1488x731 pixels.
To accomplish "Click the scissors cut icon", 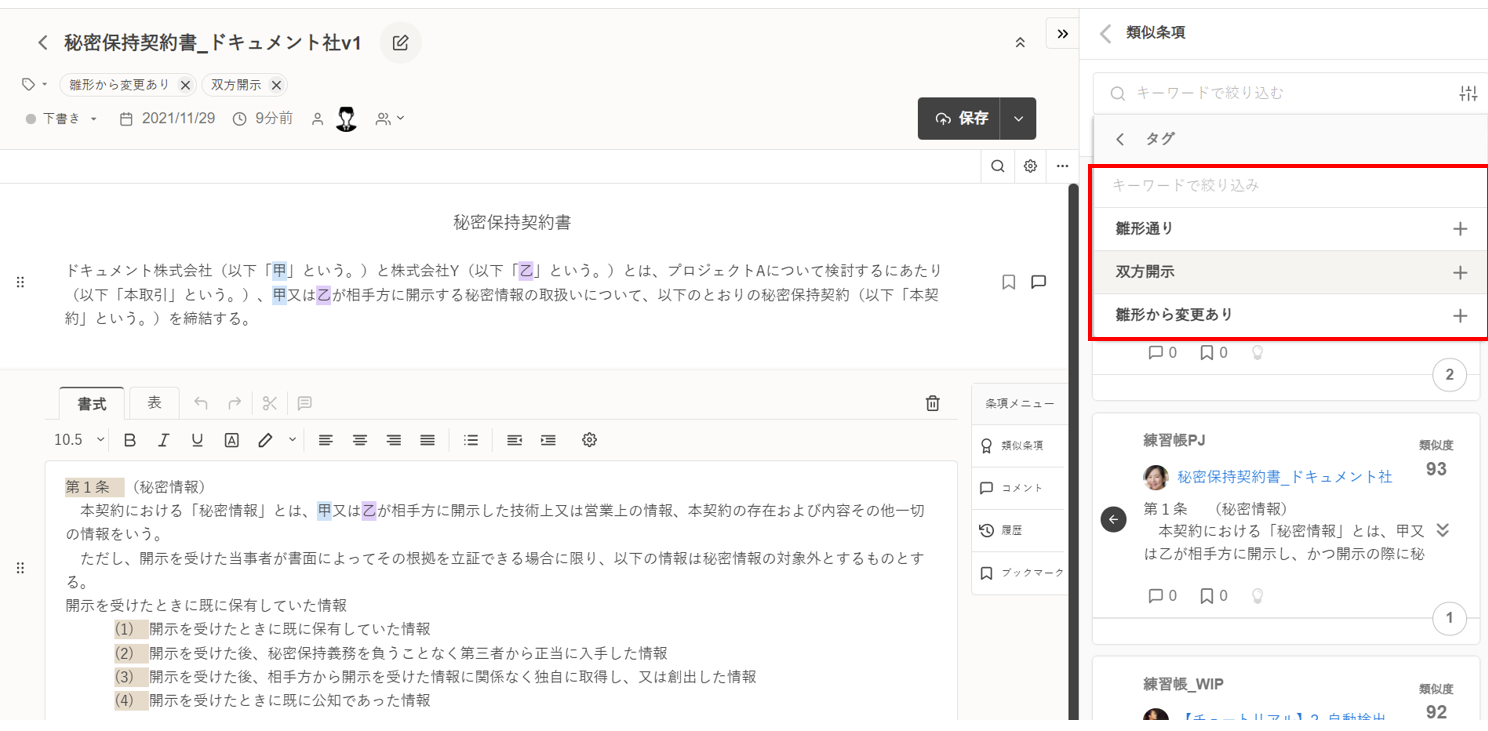I will pyautogui.click(x=269, y=403).
